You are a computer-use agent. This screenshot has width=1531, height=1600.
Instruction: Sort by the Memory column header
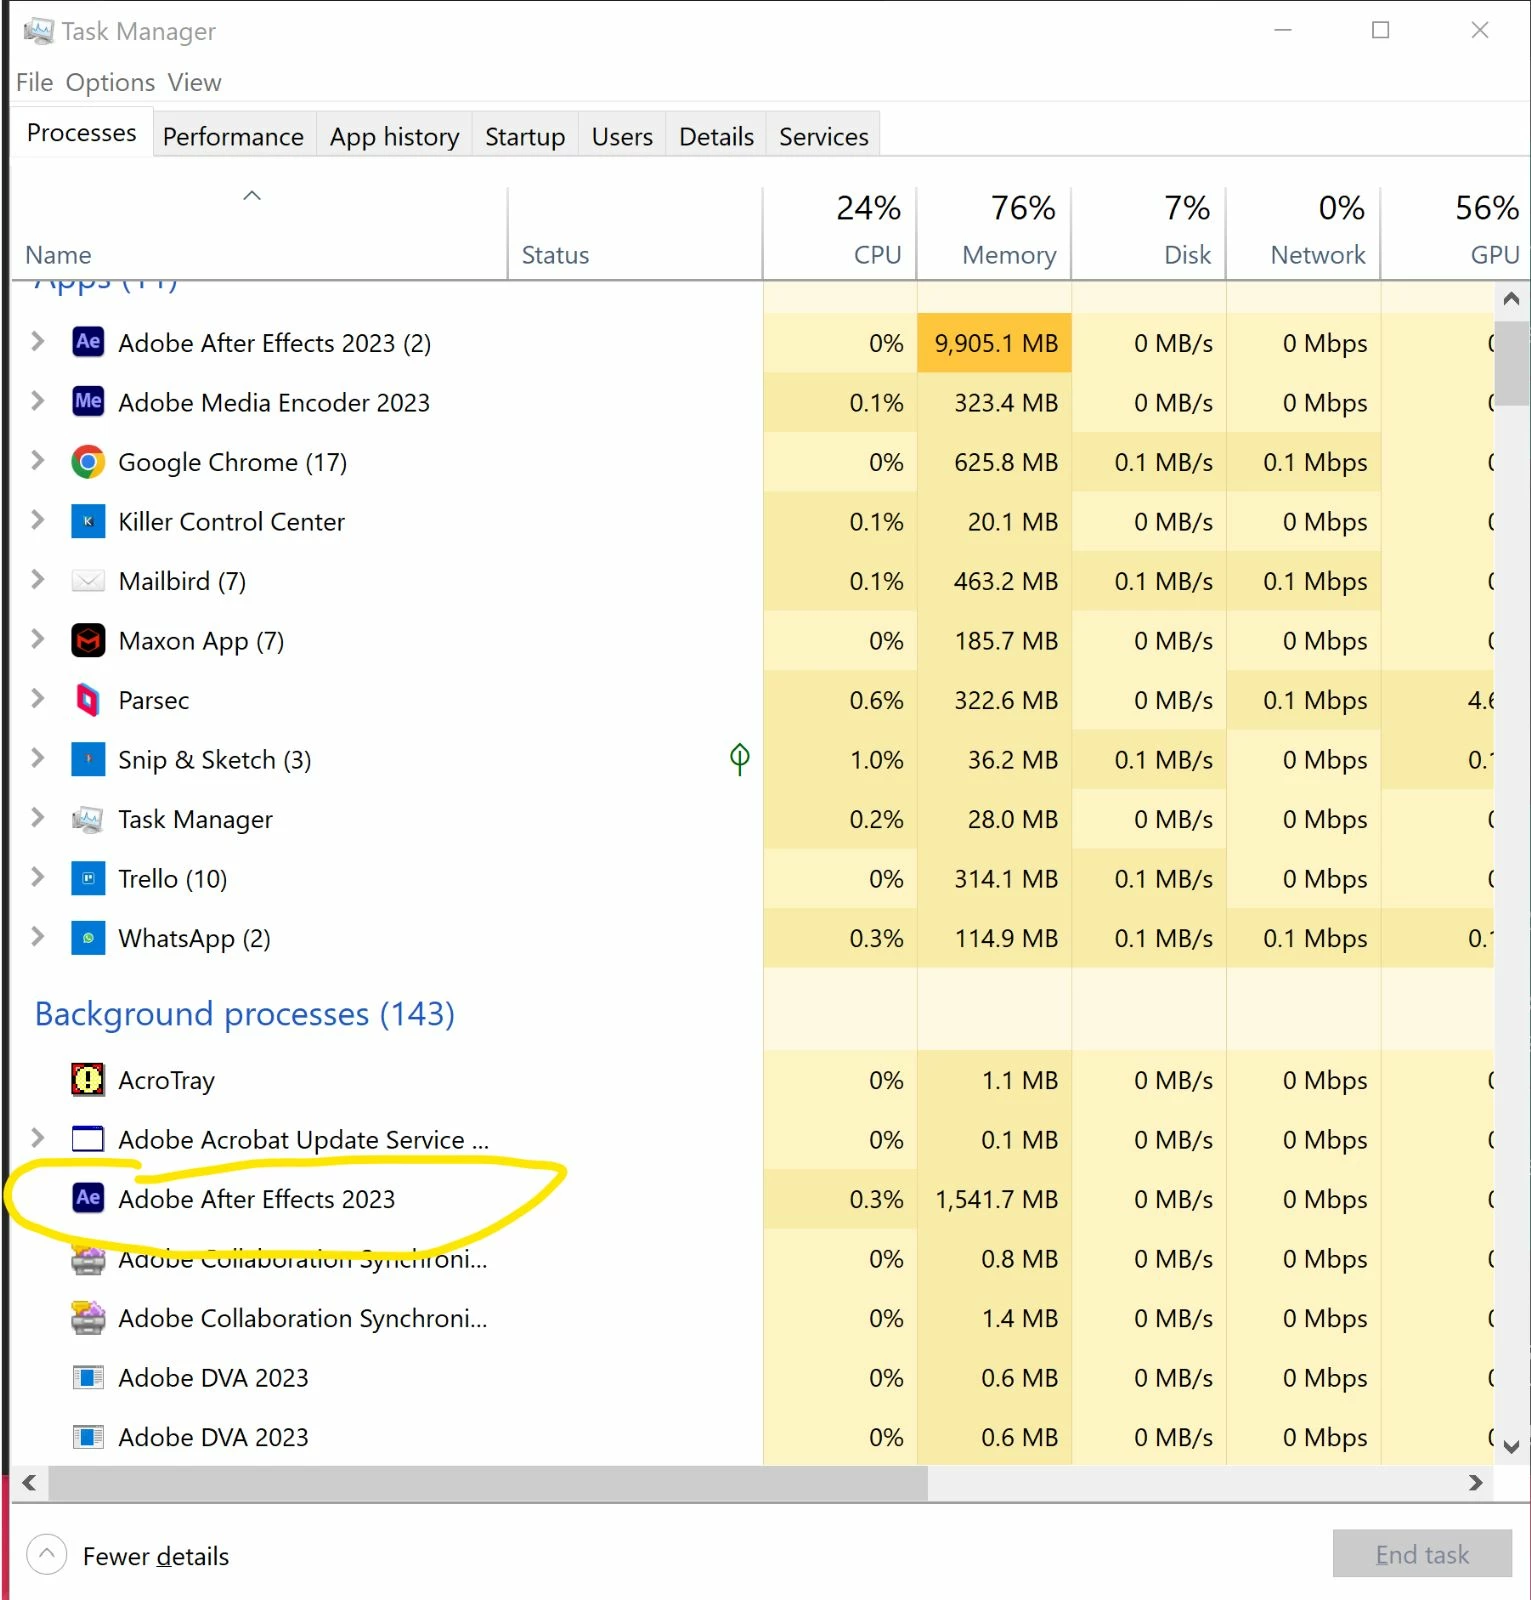tap(994, 232)
